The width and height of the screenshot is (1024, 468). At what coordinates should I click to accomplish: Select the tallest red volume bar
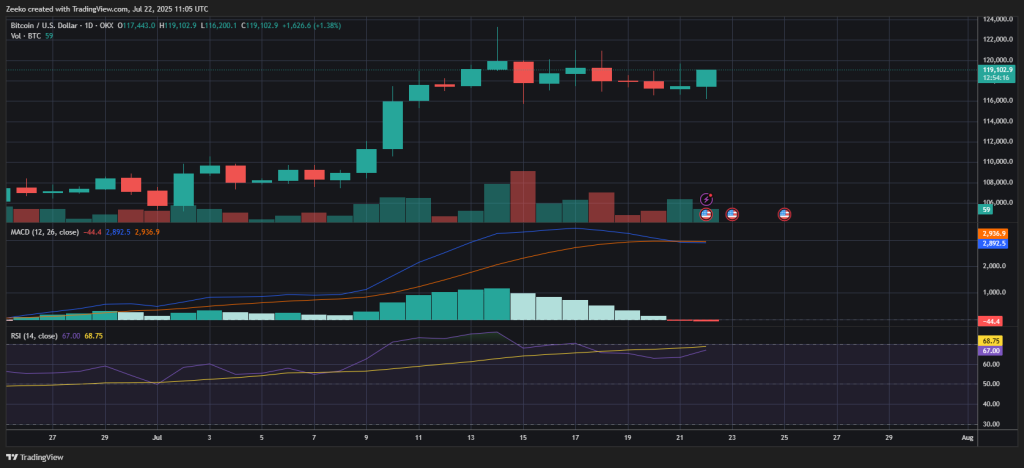(x=522, y=196)
